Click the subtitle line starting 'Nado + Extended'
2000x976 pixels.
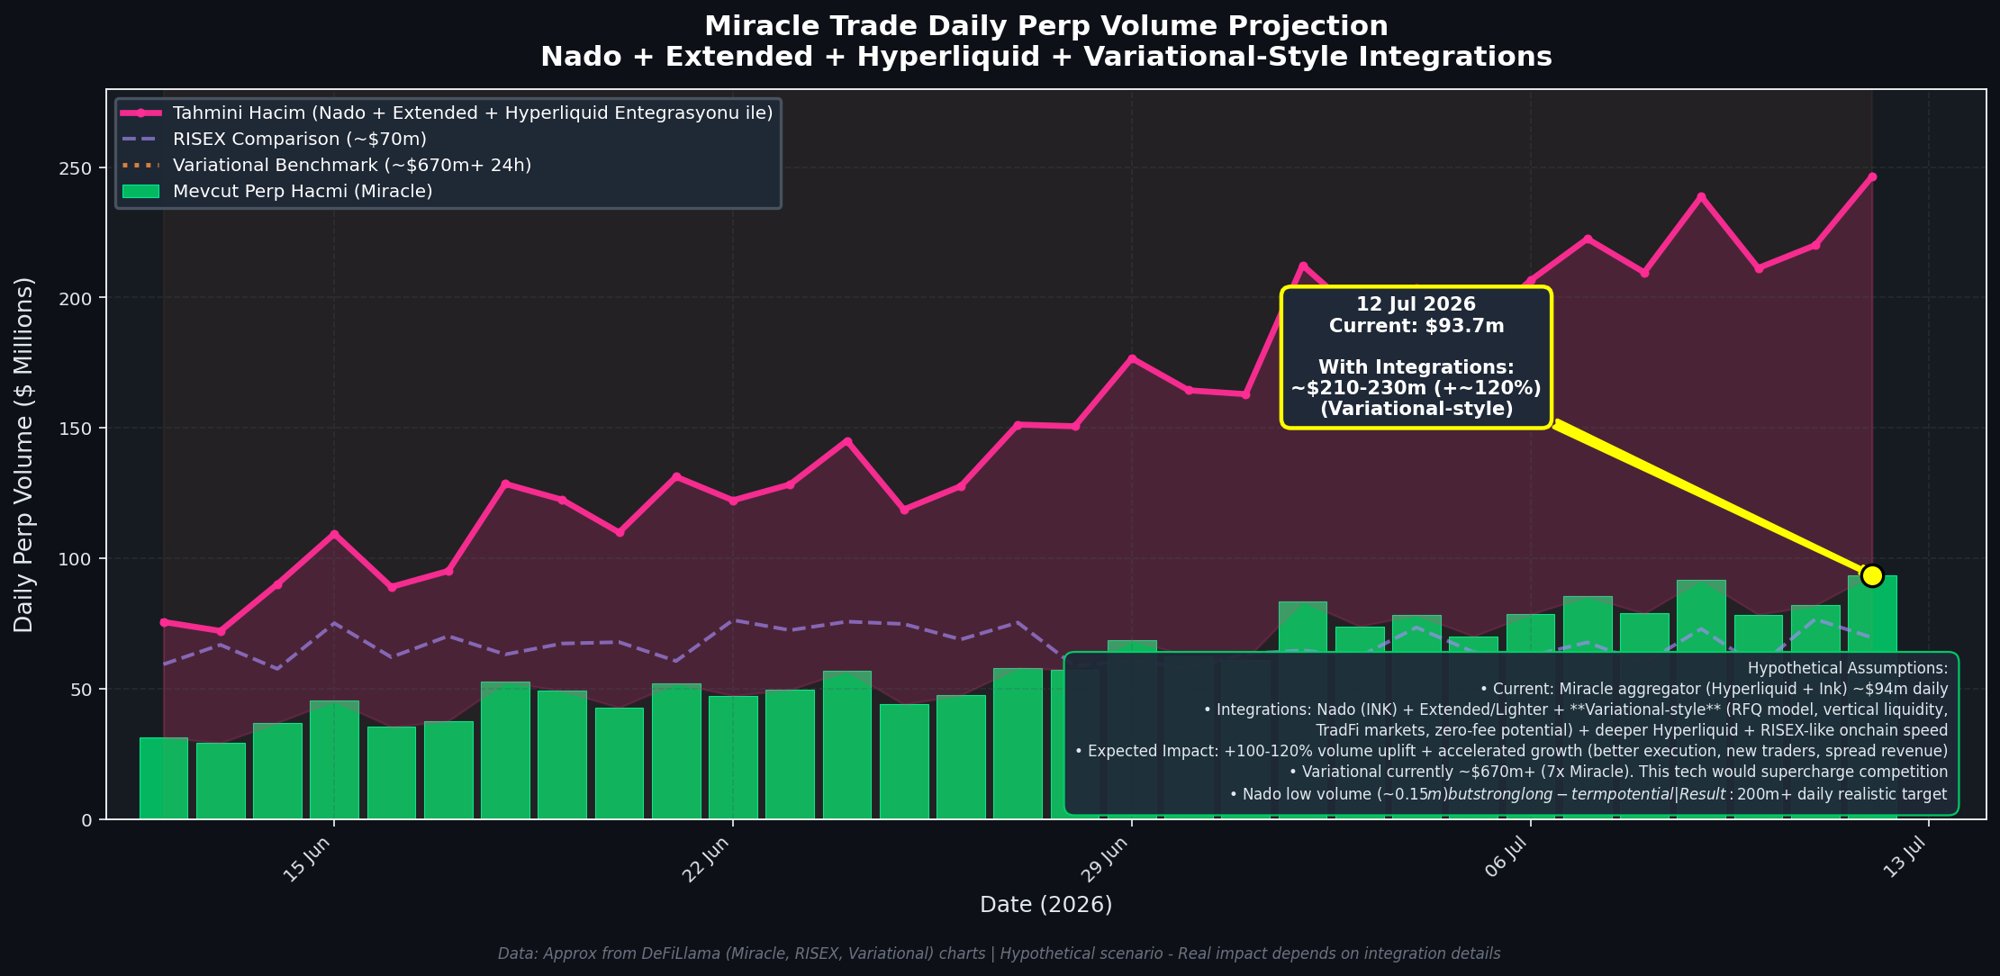click(x=1046, y=57)
